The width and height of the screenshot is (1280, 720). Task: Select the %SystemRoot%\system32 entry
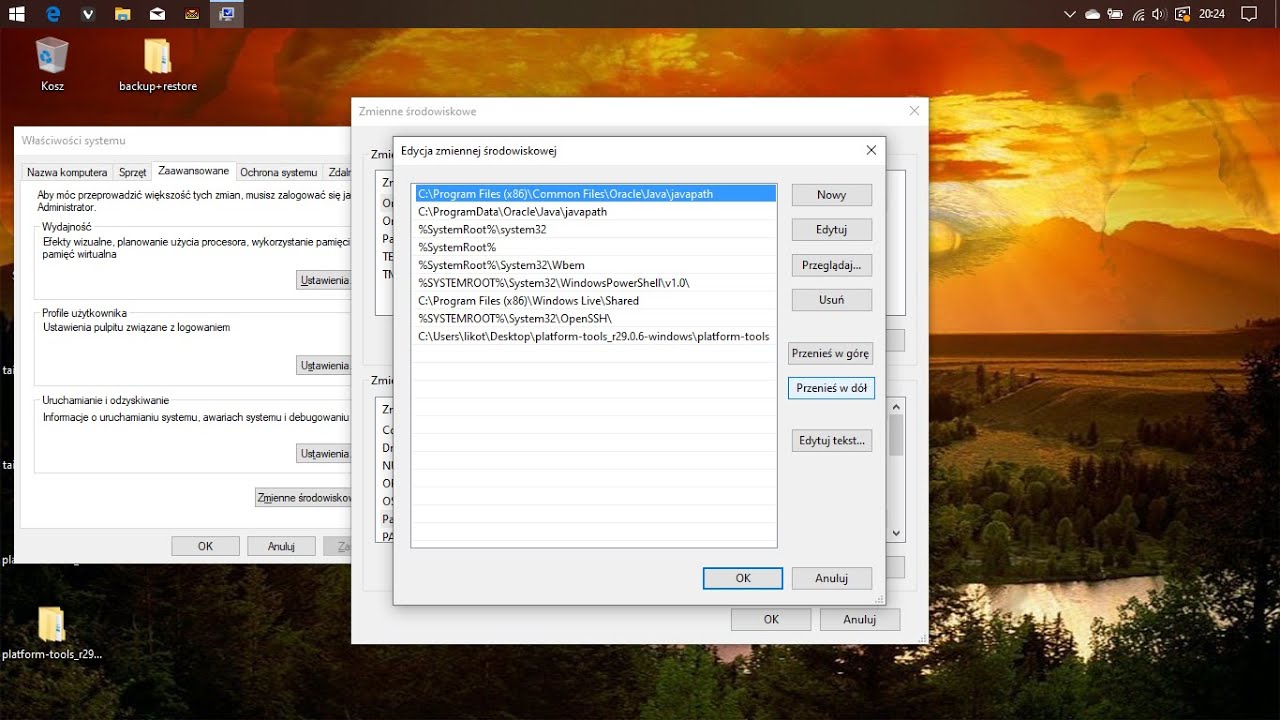[595, 230]
